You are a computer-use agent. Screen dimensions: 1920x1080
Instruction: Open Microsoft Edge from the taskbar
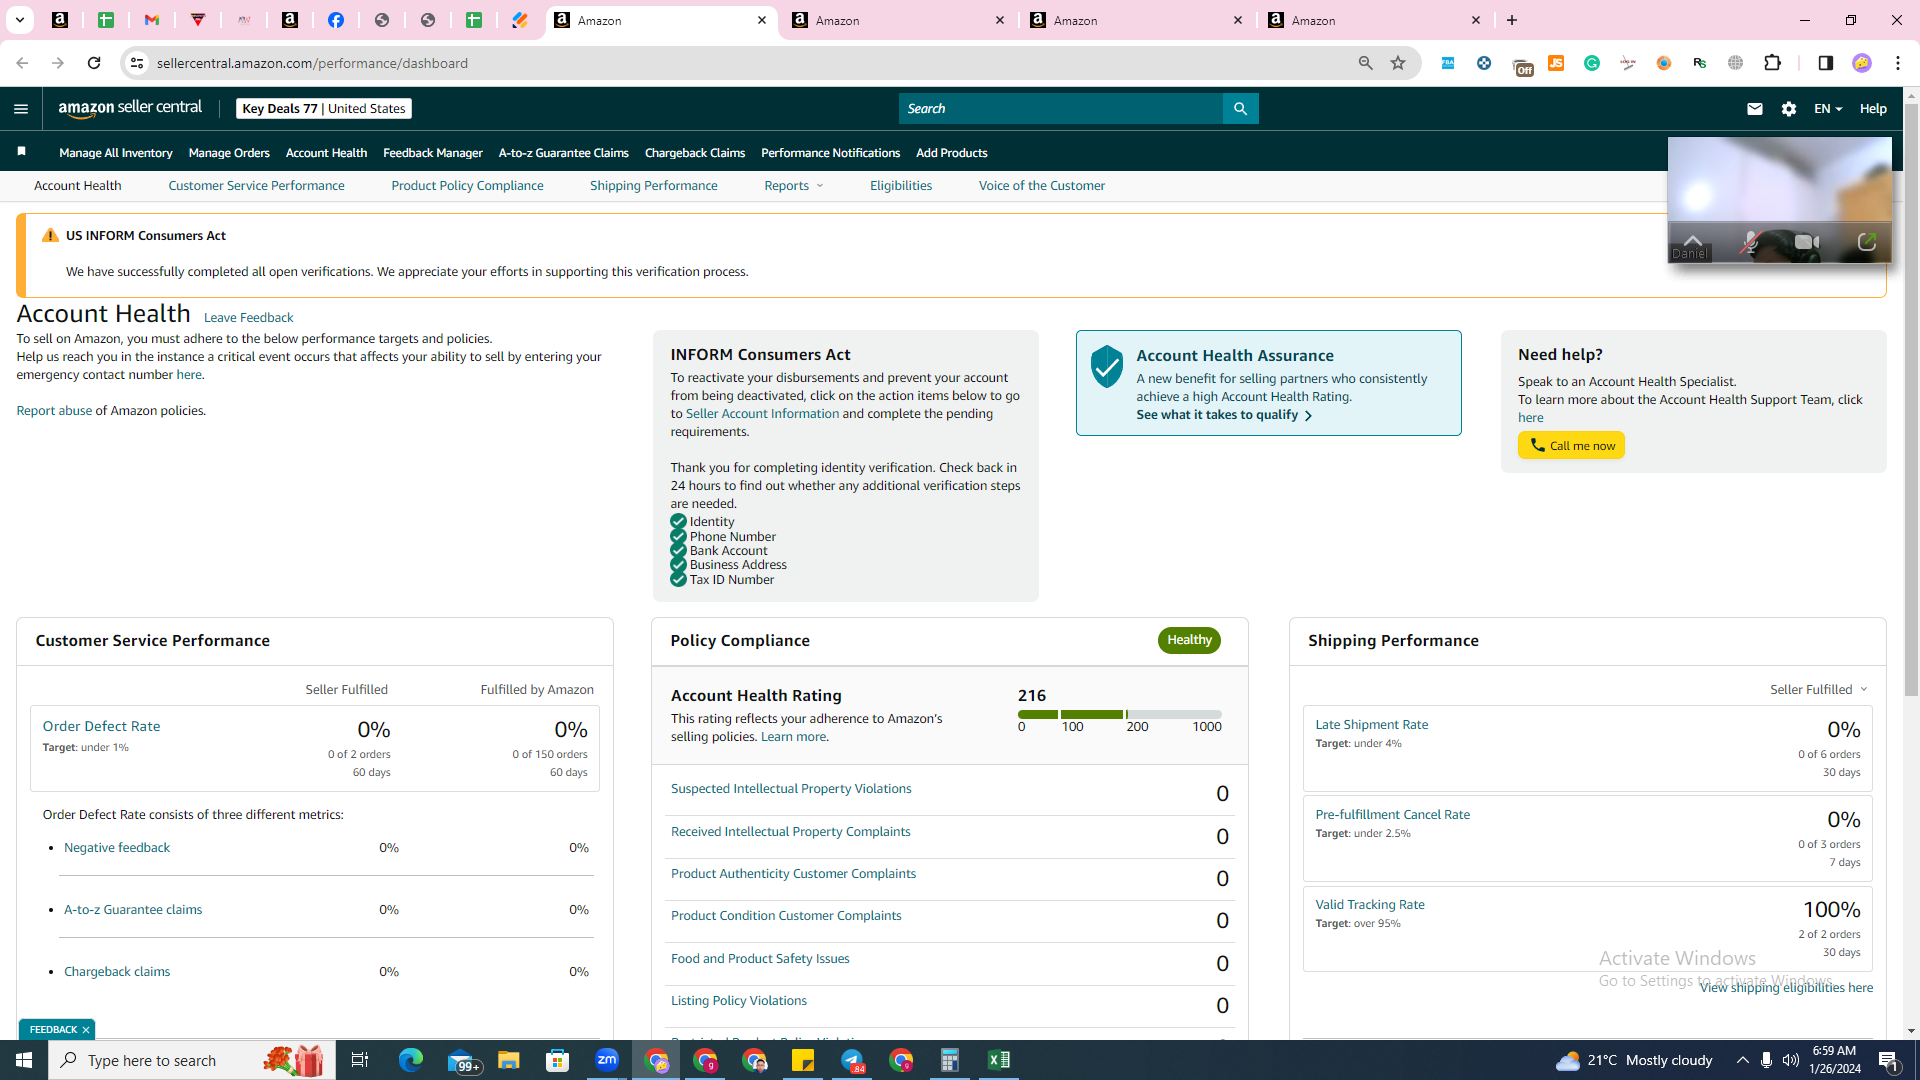coord(411,1060)
